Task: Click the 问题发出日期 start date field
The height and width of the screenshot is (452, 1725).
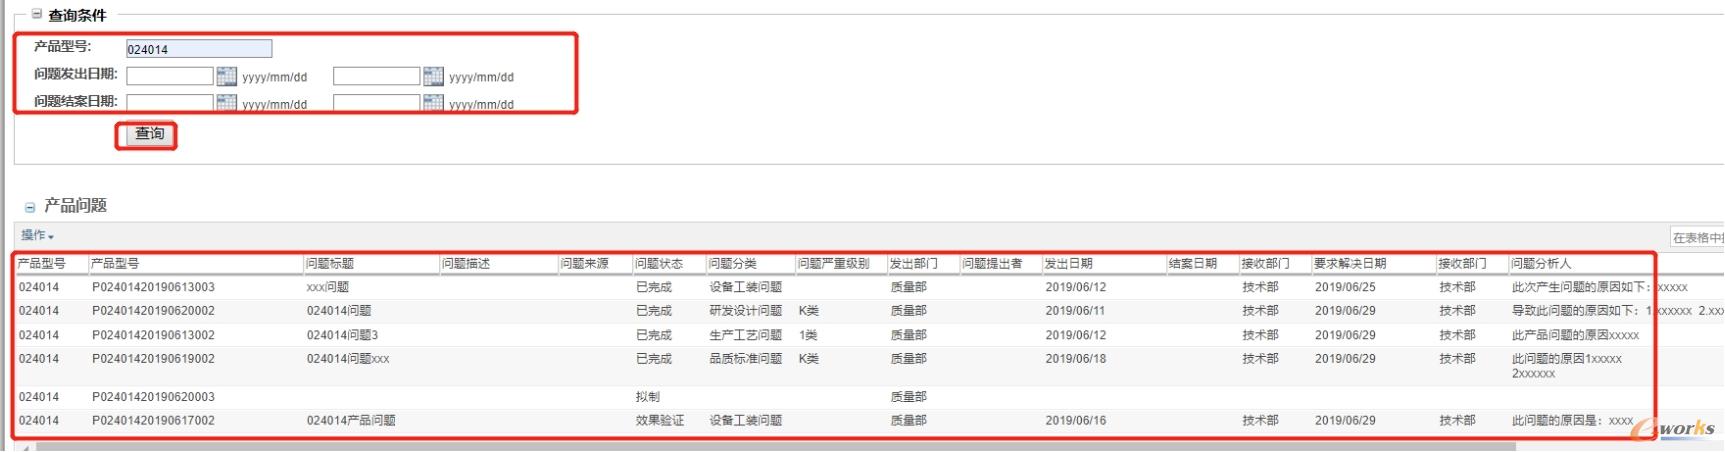Action: [x=170, y=76]
